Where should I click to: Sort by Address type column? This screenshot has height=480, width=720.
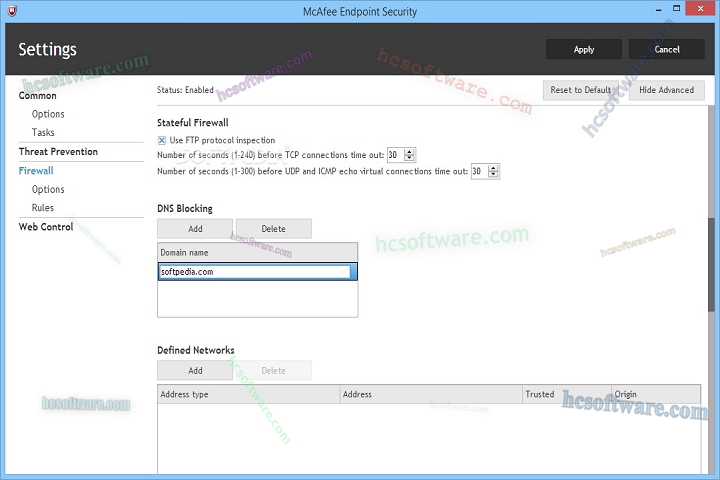248,395
